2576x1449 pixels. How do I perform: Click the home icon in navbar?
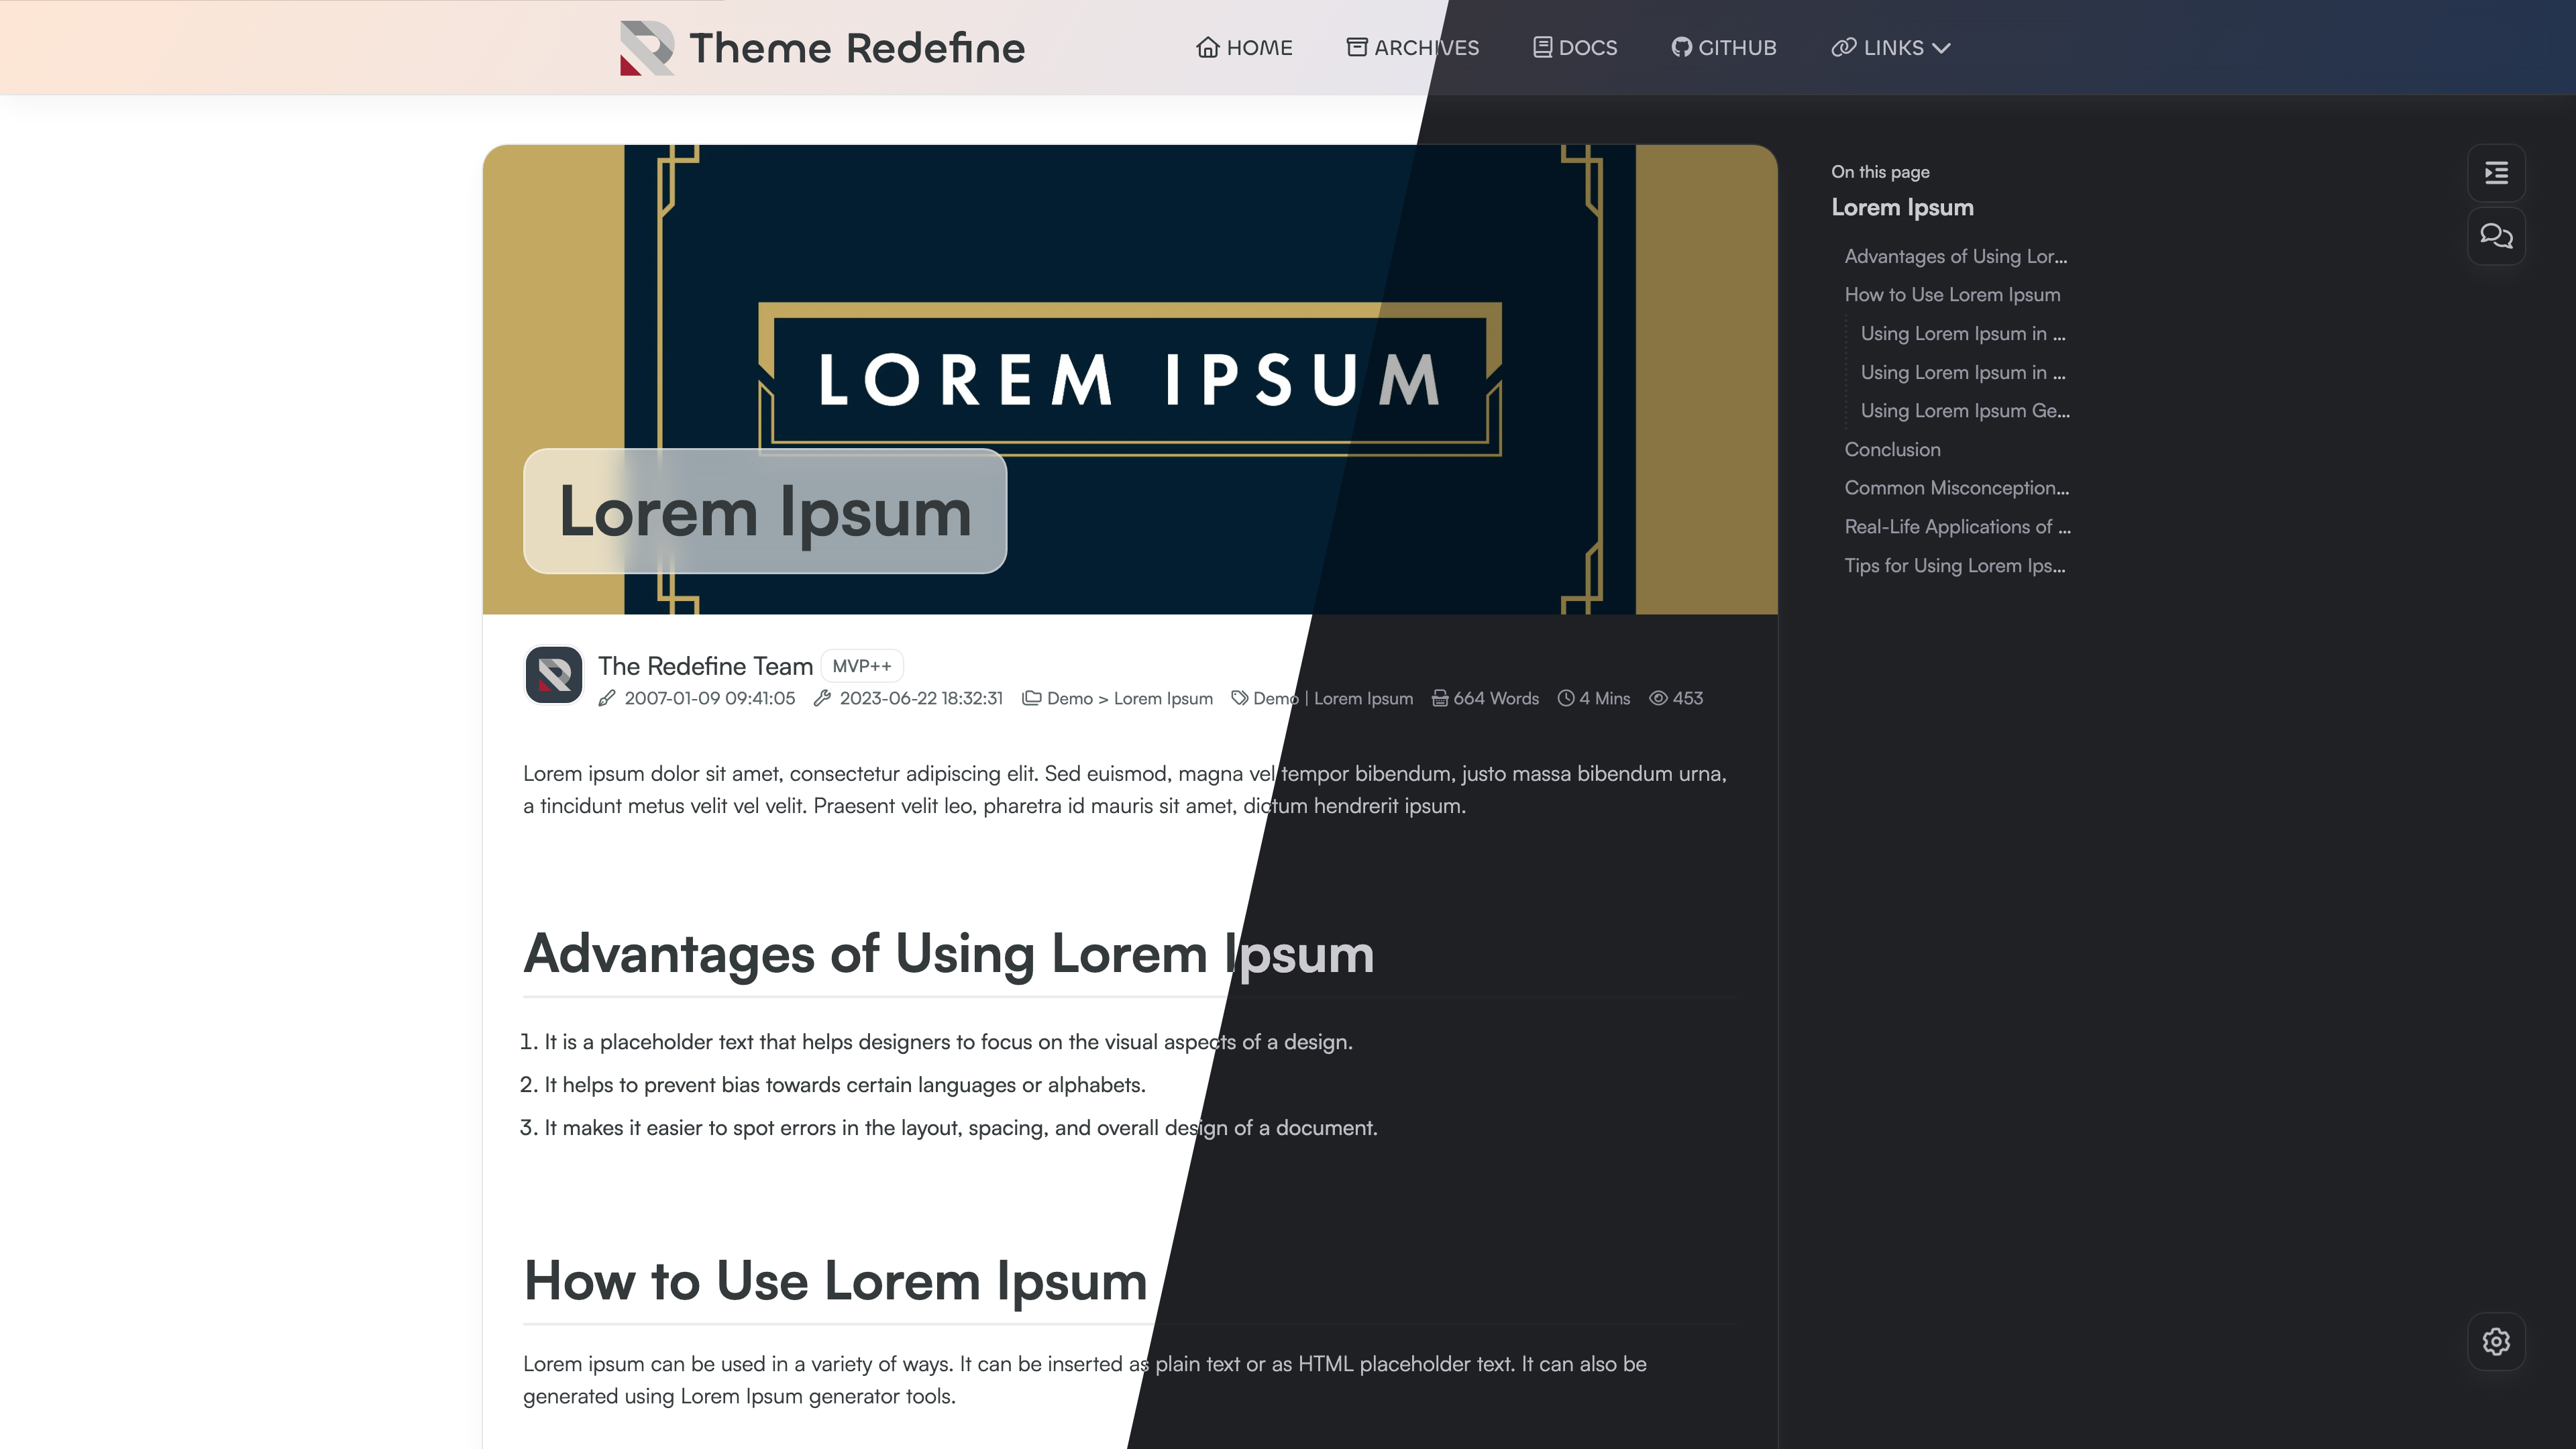1208,47
